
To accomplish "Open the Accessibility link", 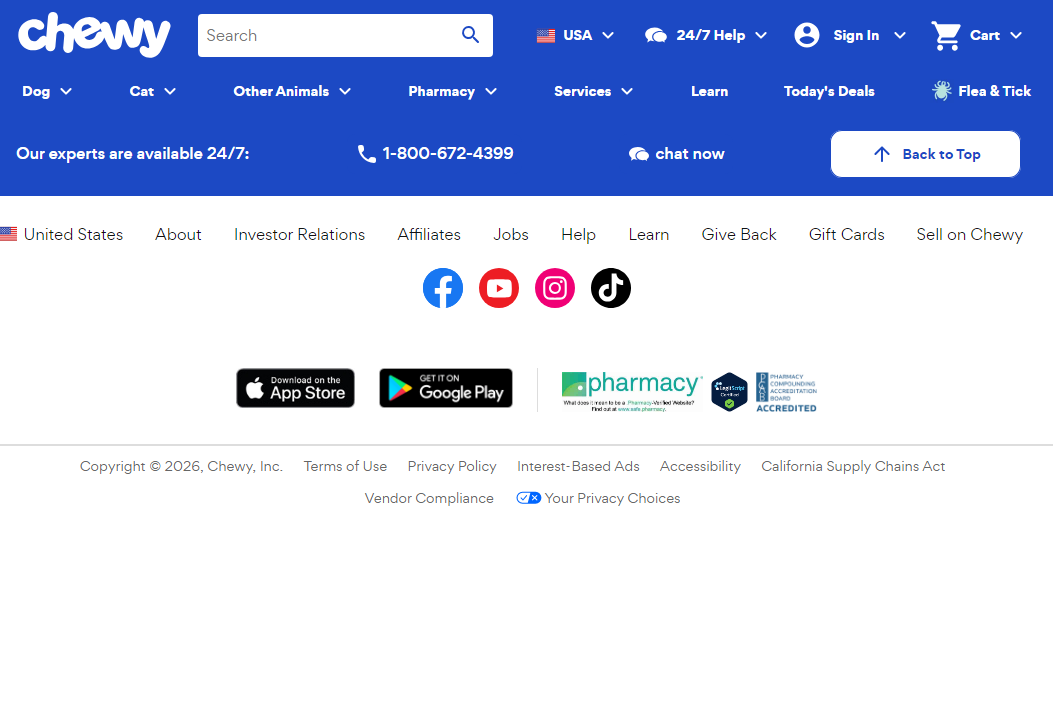I will [700, 466].
